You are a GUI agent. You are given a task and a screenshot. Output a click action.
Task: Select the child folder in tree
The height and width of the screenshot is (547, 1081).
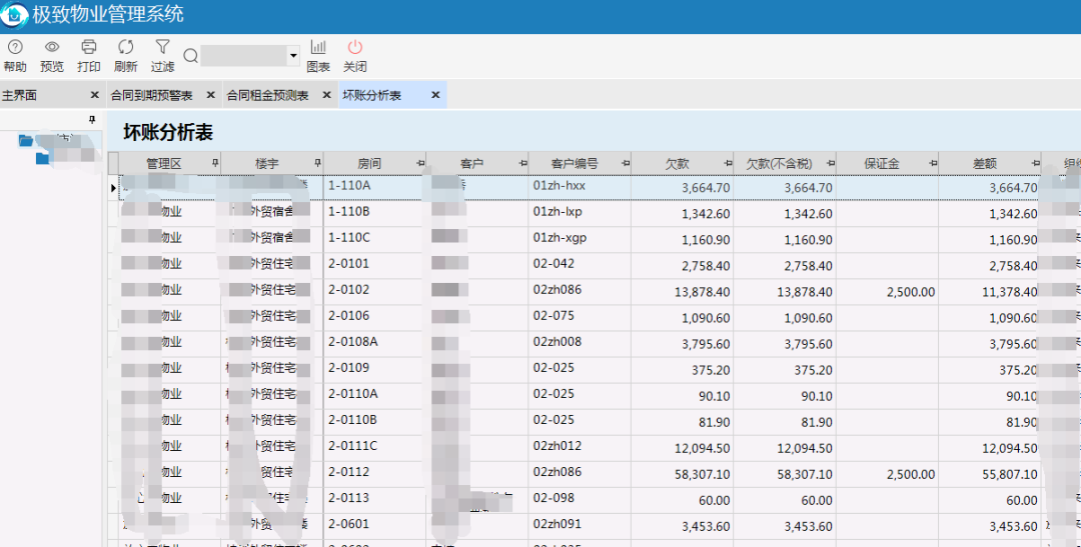[x=43, y=158]
